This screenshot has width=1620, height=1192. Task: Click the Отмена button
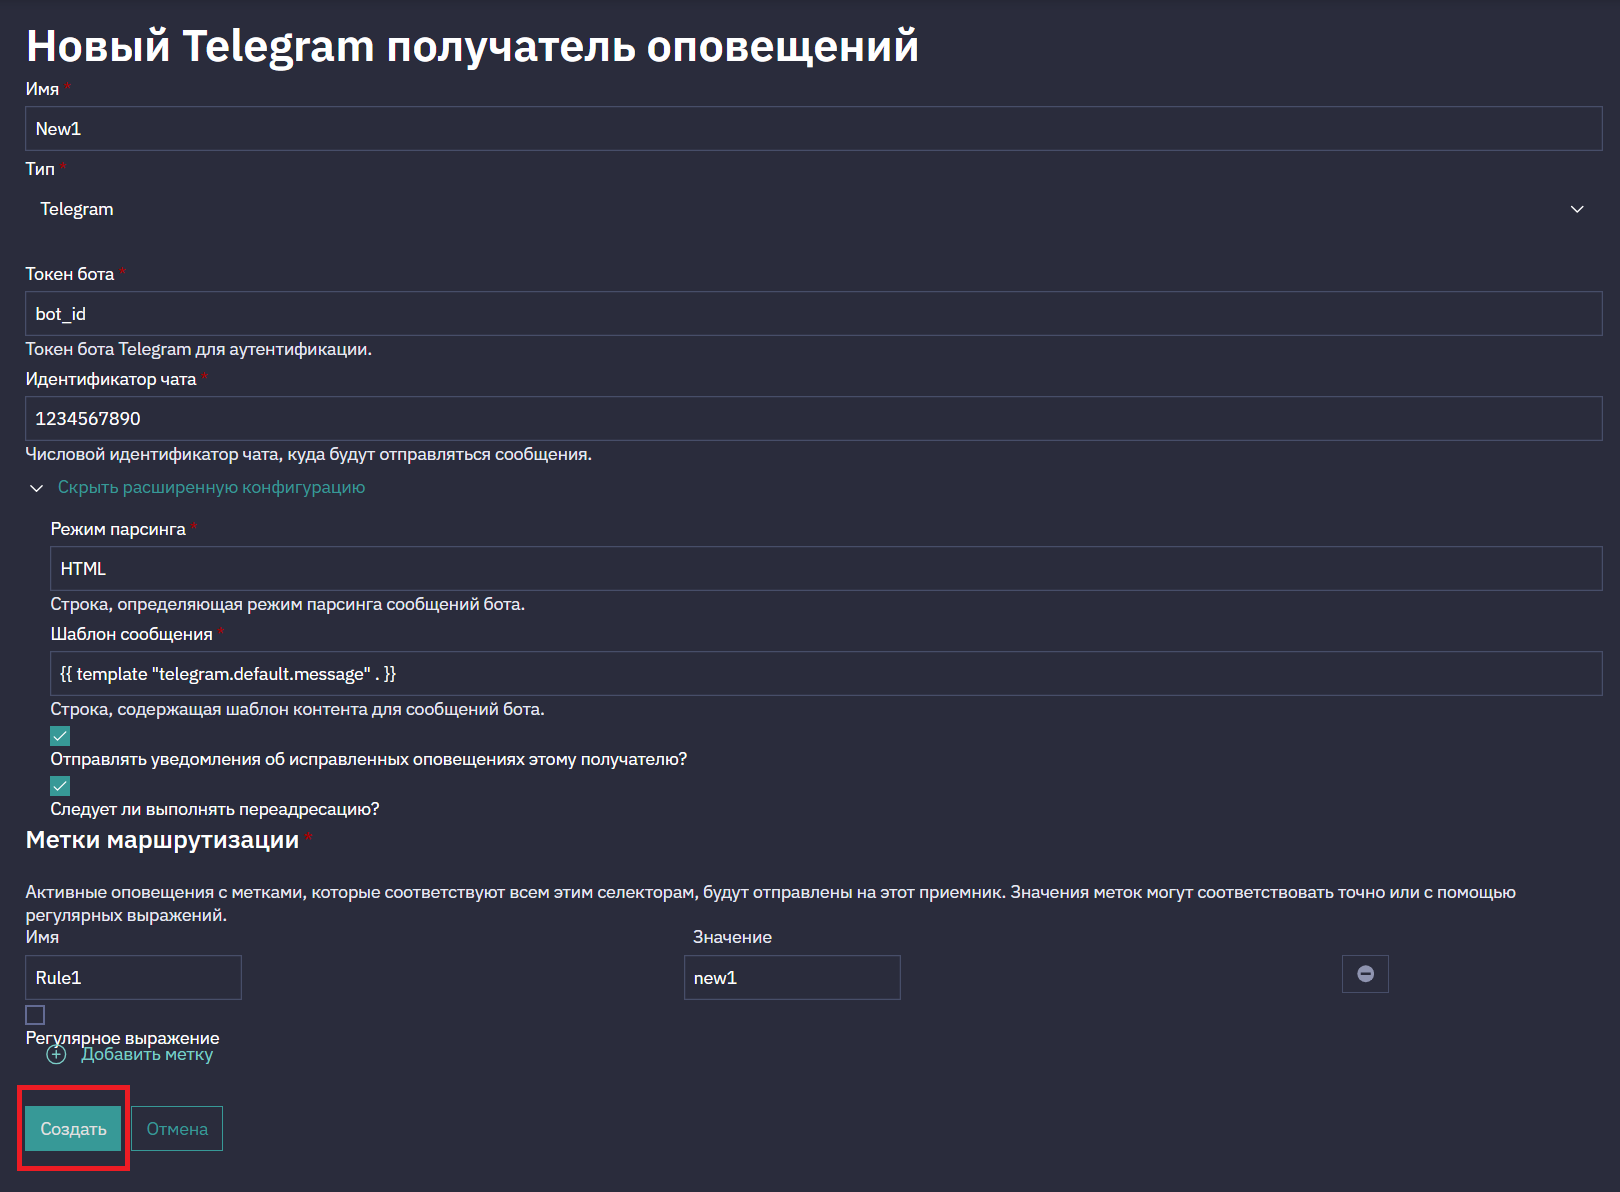[177, 1129]
